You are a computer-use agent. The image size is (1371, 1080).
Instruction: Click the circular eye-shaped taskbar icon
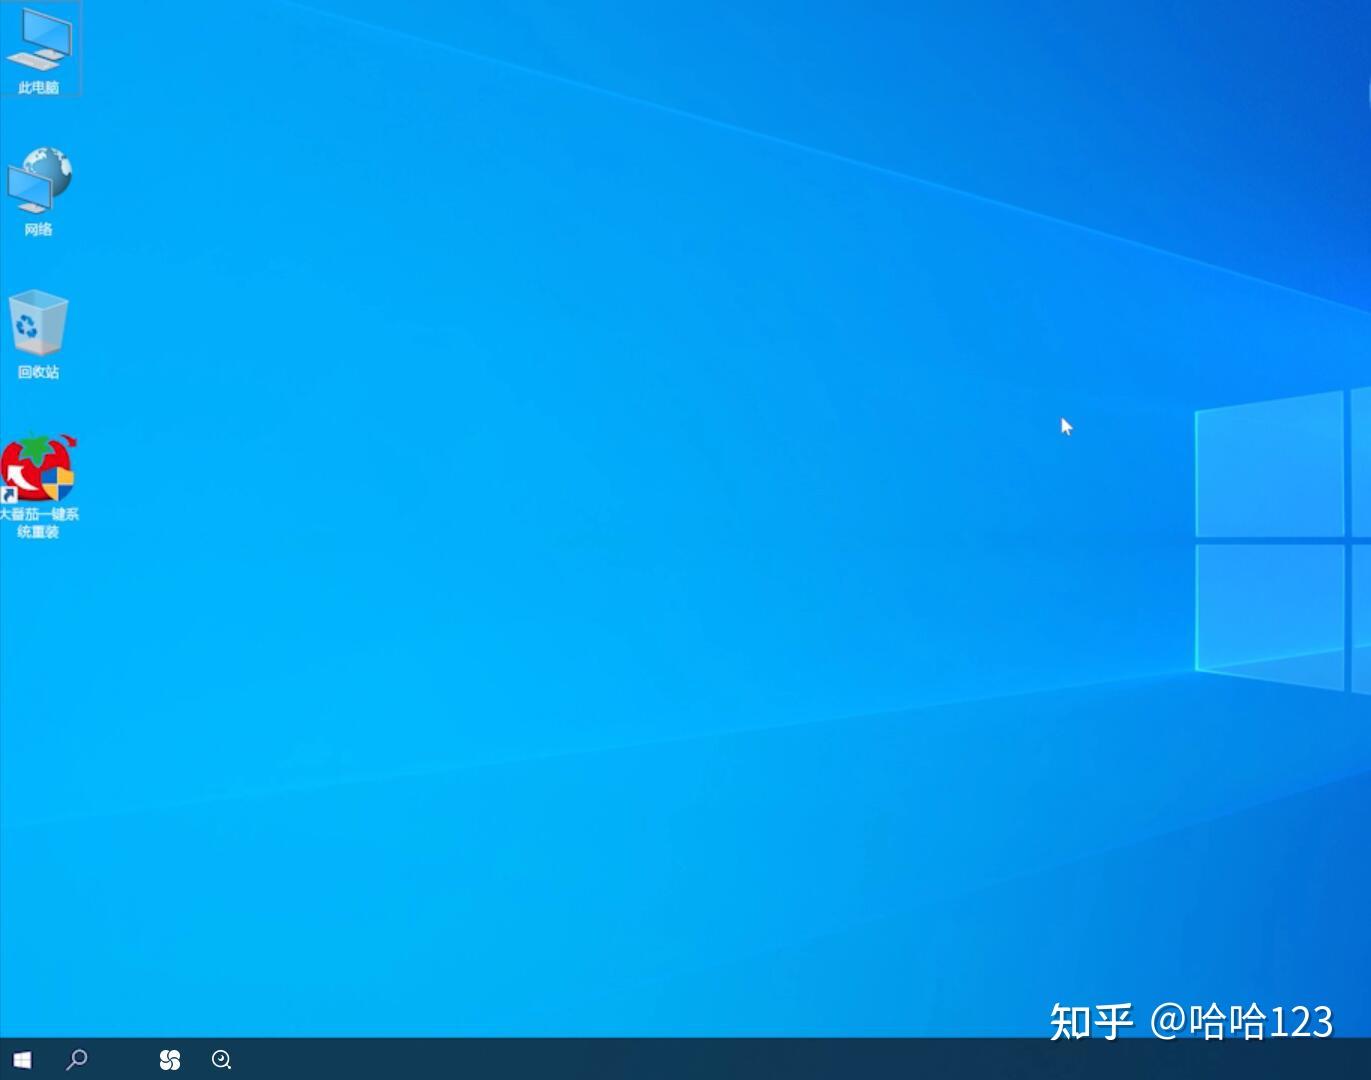(222, 1060)
